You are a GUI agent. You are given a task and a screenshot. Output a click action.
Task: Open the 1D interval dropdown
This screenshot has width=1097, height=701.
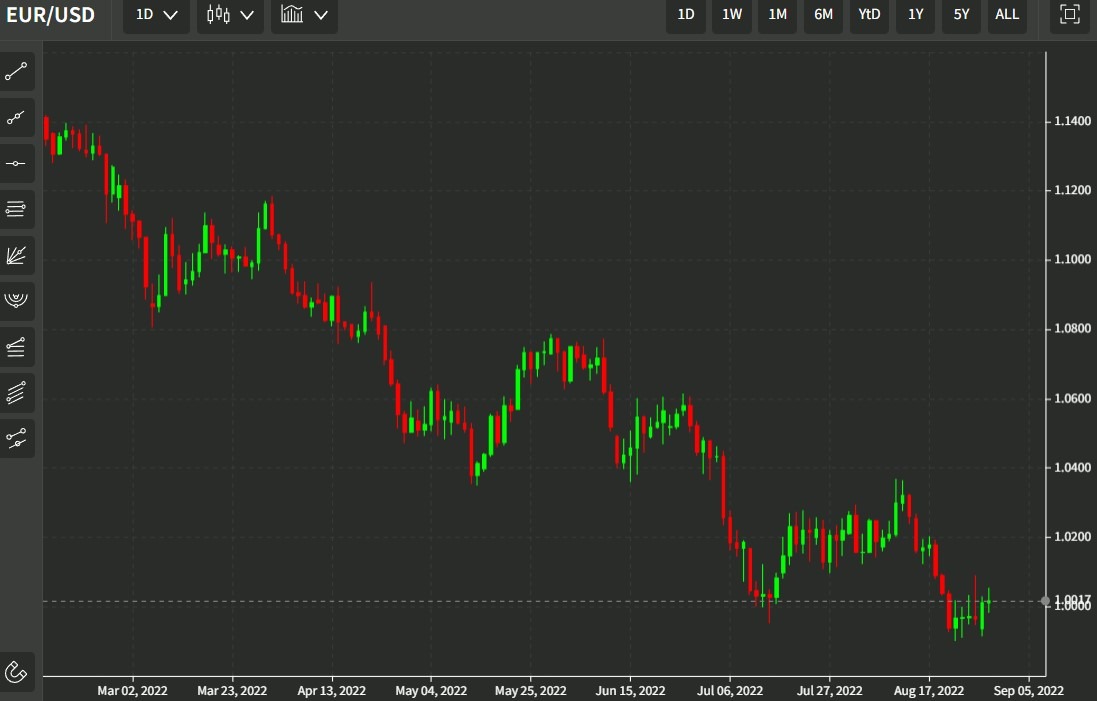[157, 15]
